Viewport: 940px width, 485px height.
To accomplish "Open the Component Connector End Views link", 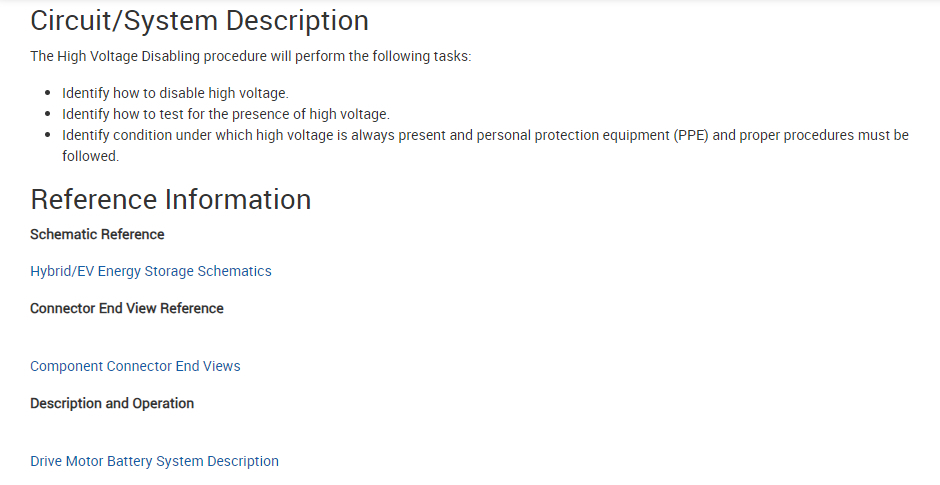I will (x=135, y=366).
